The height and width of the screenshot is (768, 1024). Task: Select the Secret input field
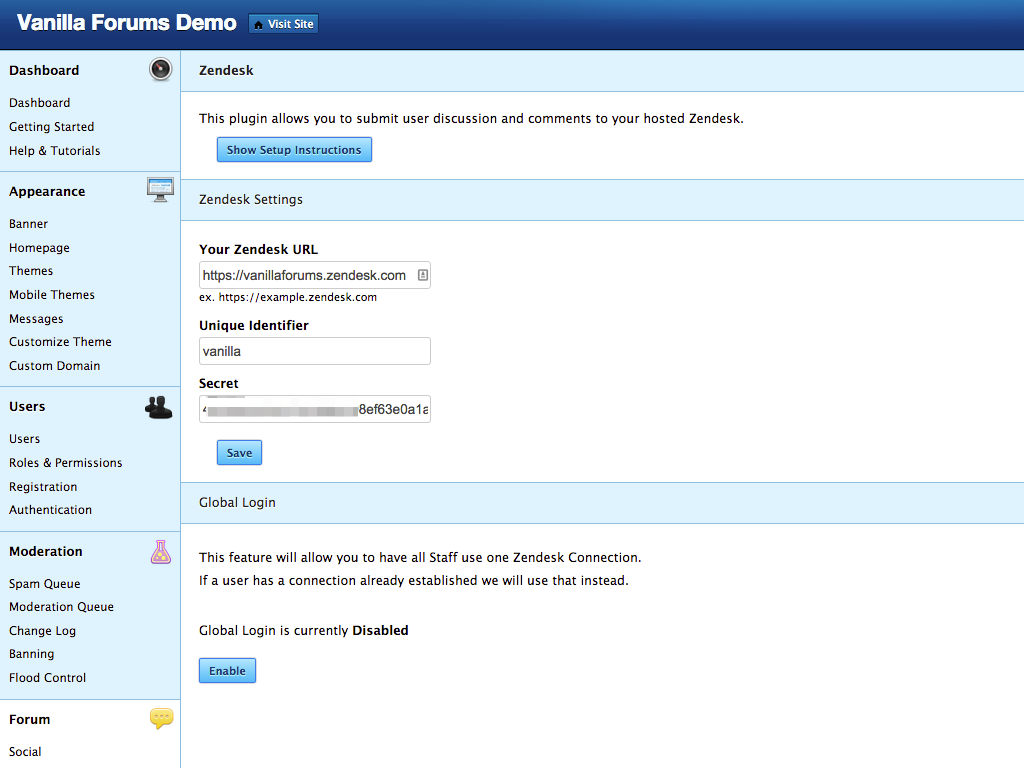pos(314,409)
